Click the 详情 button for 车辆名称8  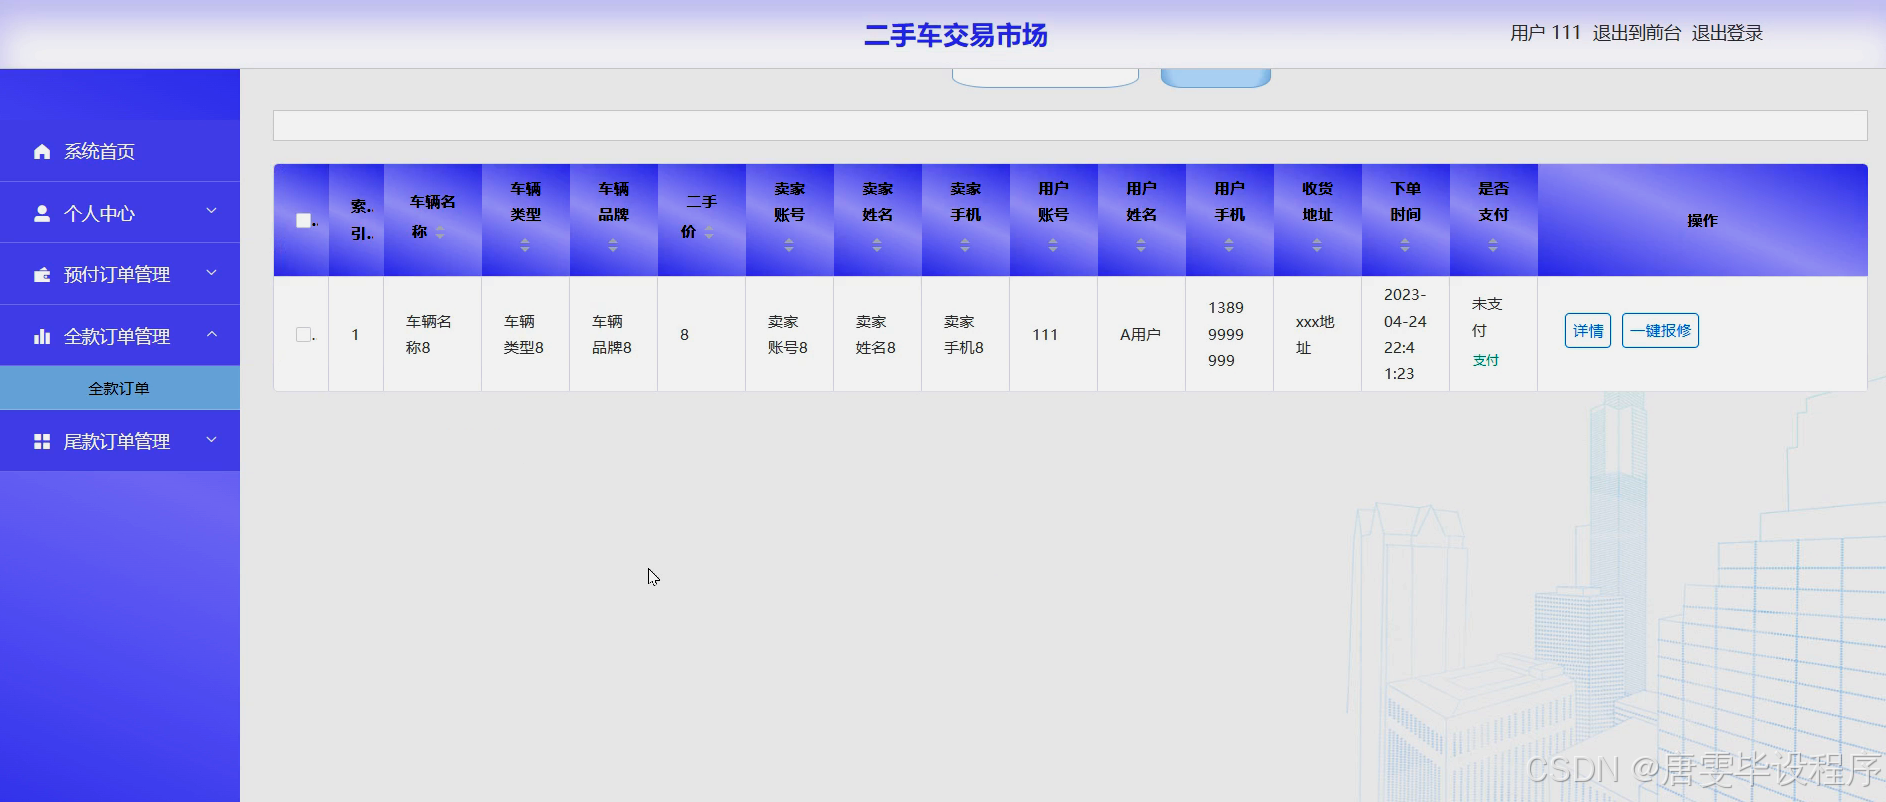pyautogui.click(x=1587, y=331)
